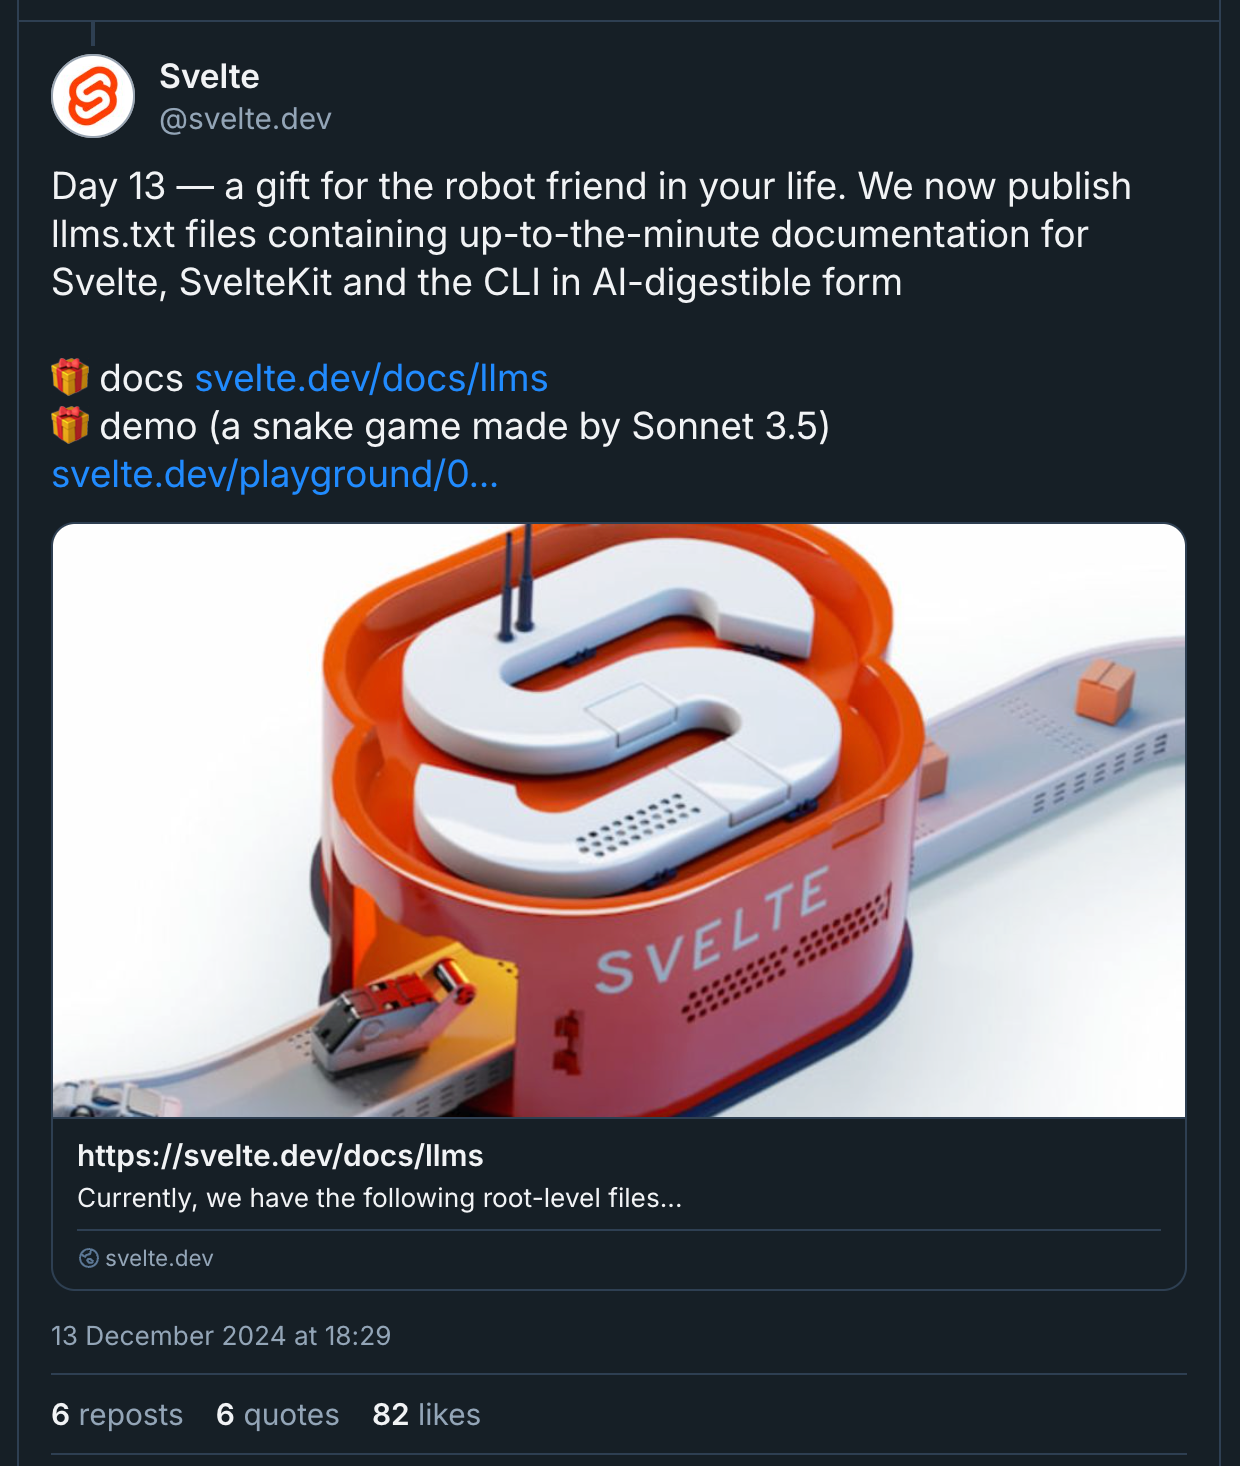Click the @svelte.dev handle
The image size is (1240, 1466).
tap(245, 118)
